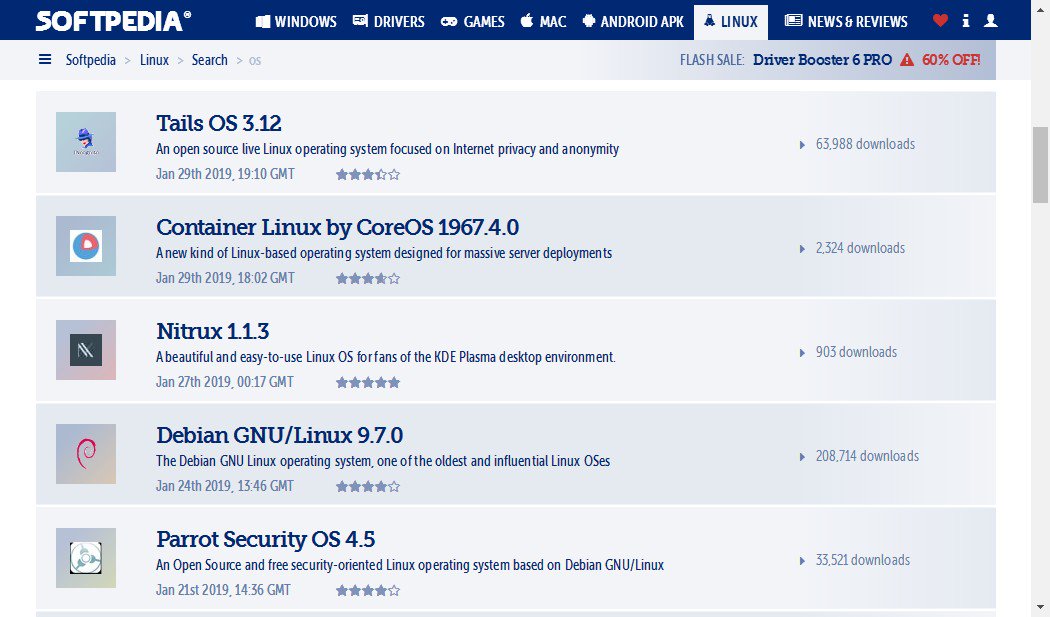The width and height of the screenshot is (1050, 617).
Task: Click the Parrot Security thumbnail
Action: click(86, 557)
